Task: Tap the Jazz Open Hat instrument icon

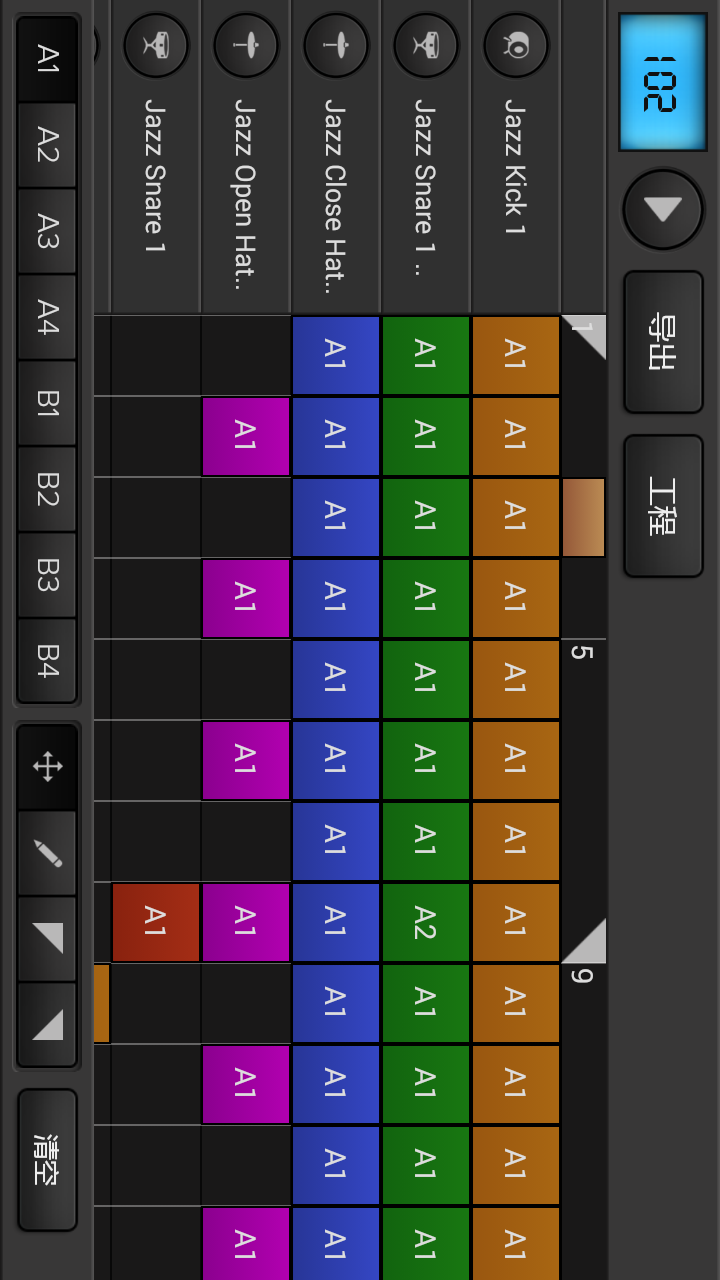Action: [246, 45]
